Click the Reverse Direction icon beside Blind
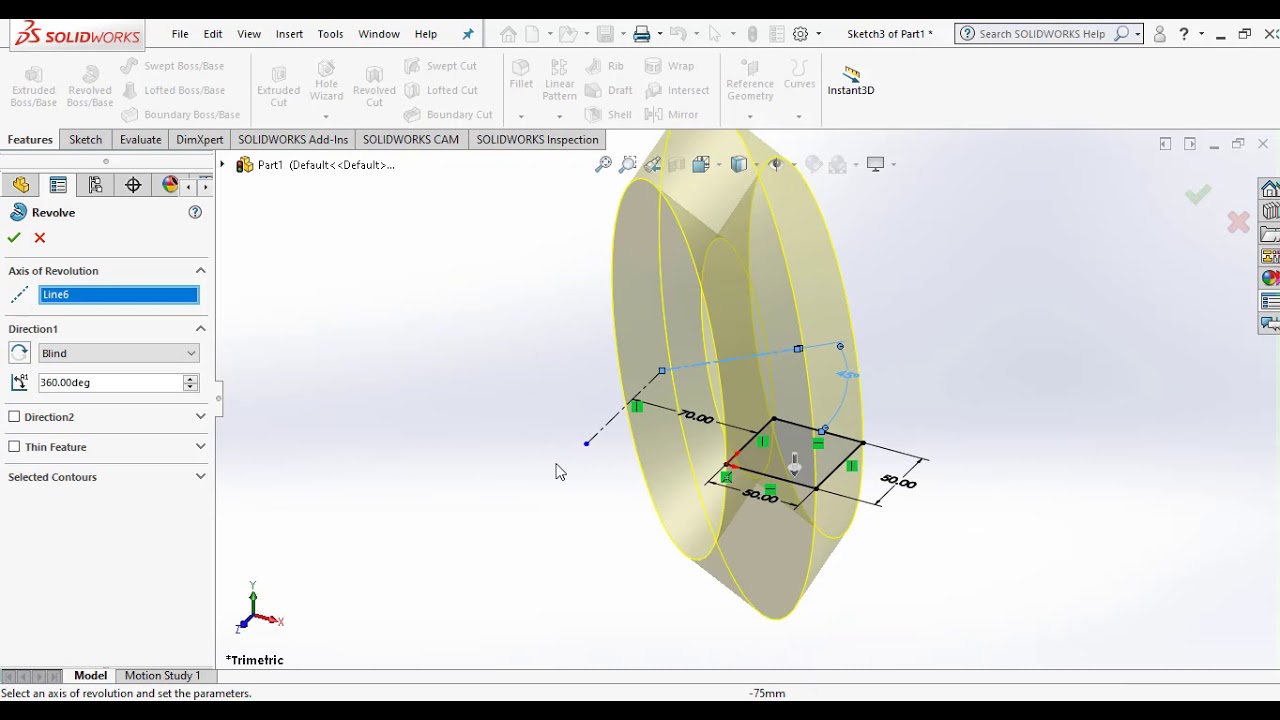The width and height of the screenshot is (1280, 720). pos(19,353)
